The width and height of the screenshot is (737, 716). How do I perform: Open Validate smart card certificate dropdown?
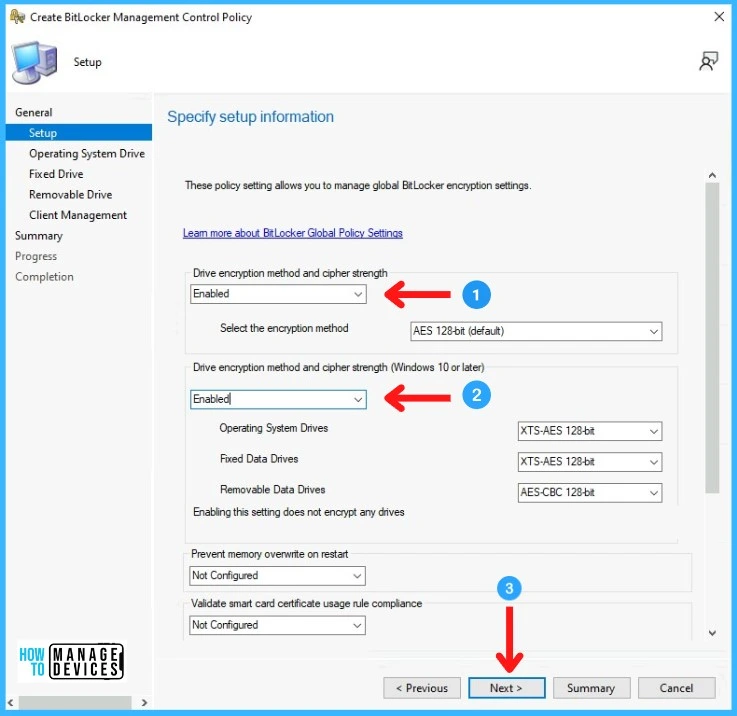(277, 625)
